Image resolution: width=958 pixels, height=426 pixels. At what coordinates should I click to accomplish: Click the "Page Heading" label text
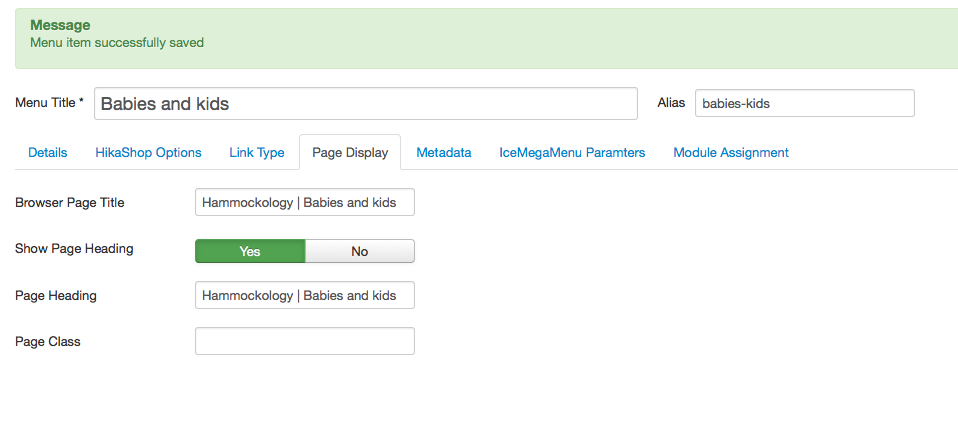pos(56,296)
